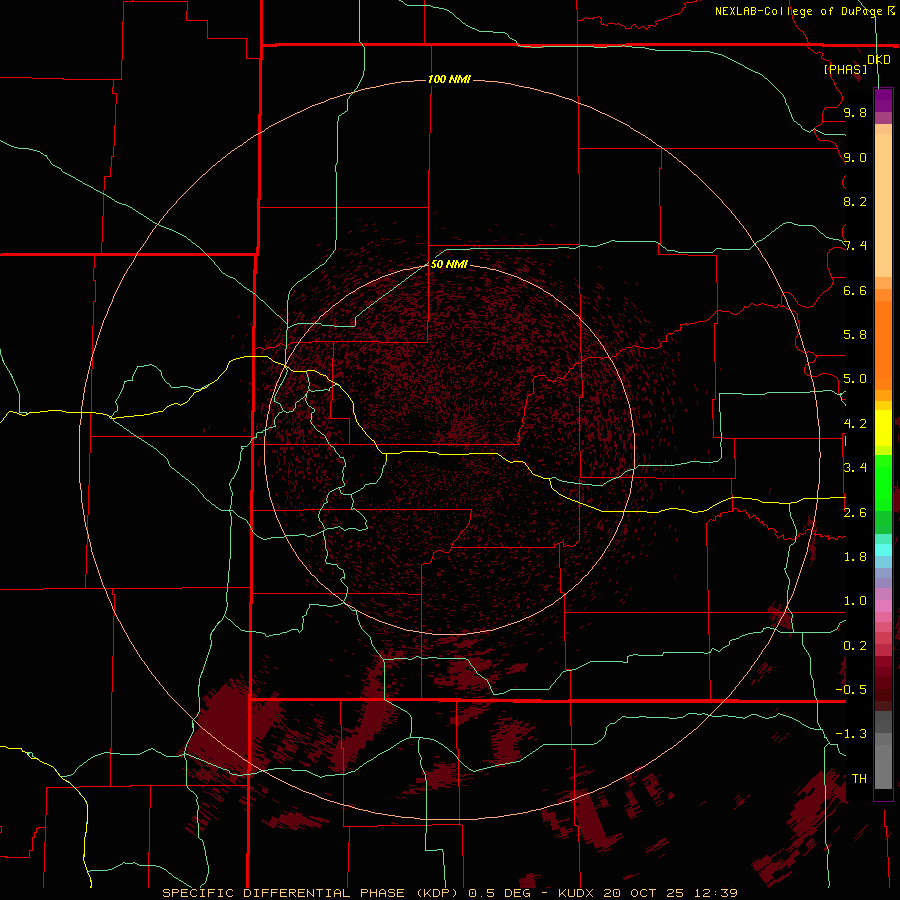Select the 4.2 value on the scale
This screenshot has width=900, height=900.
(855, 424)
